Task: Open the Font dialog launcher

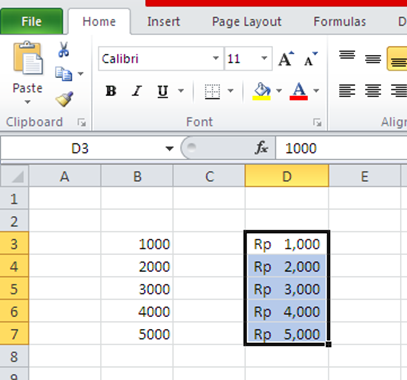Action: (x=317, y=122)
